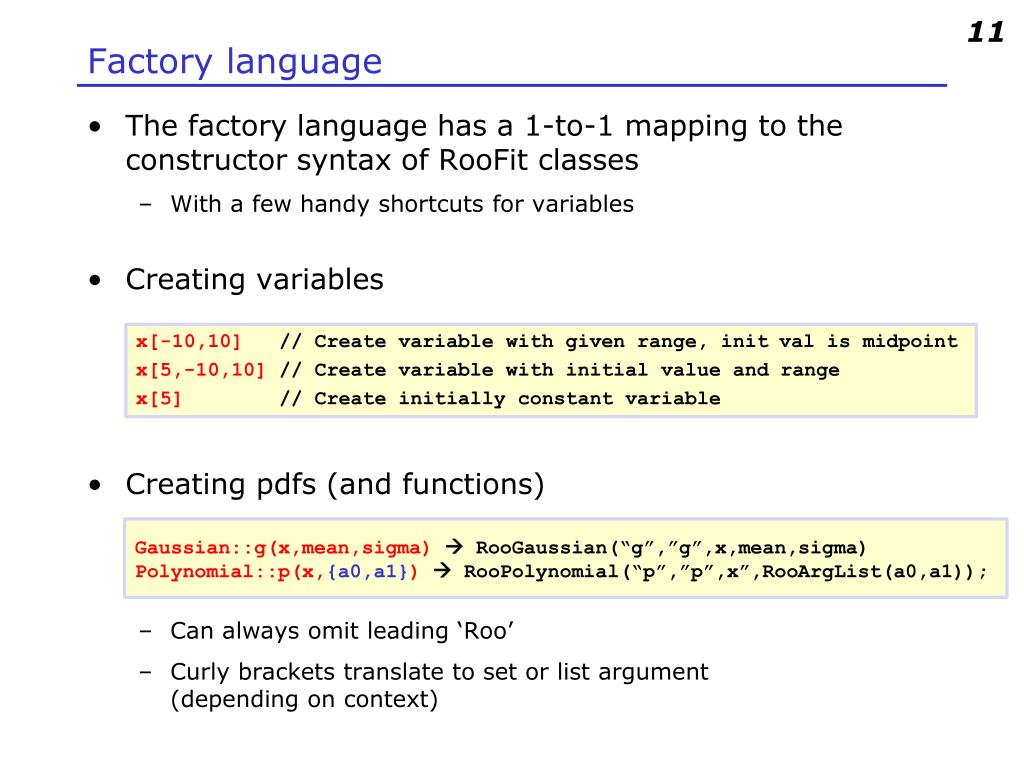Click the arrow after Polynomial::p expression

[x=442, y=571]
